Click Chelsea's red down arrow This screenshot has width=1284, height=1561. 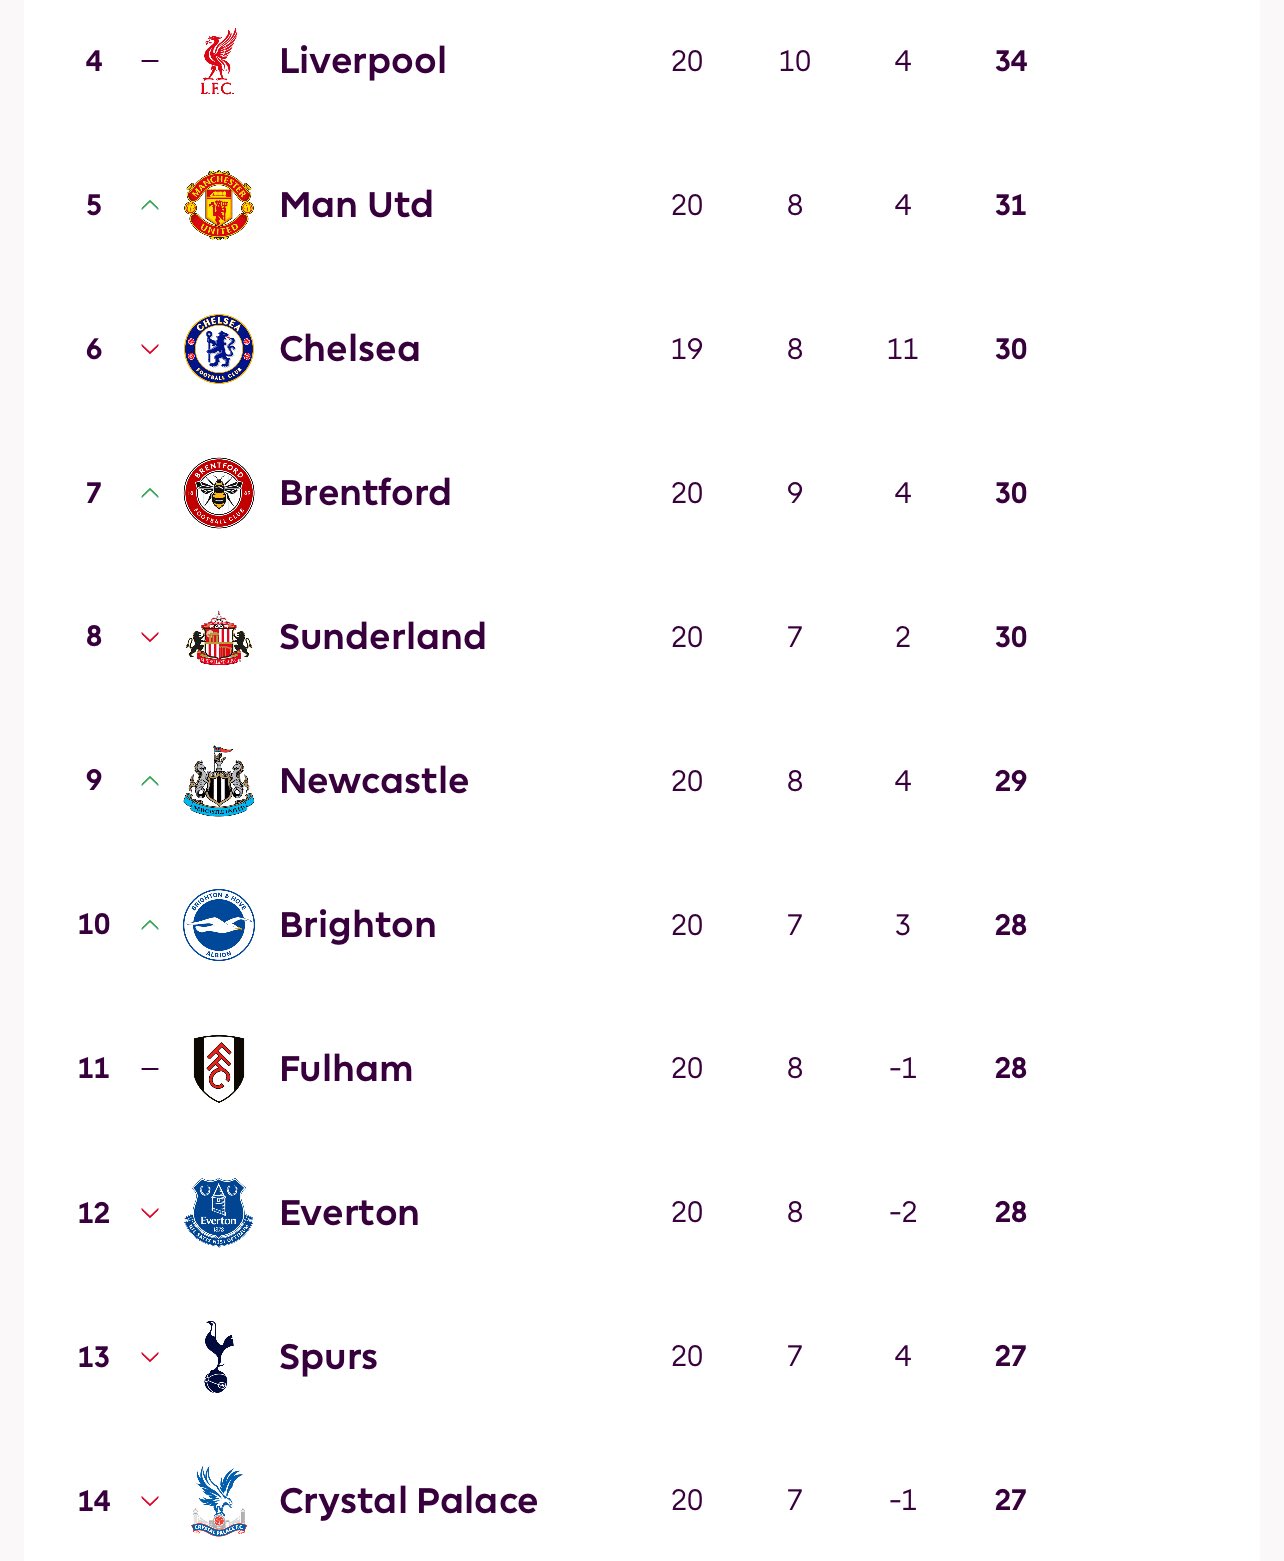click(150, 349)
